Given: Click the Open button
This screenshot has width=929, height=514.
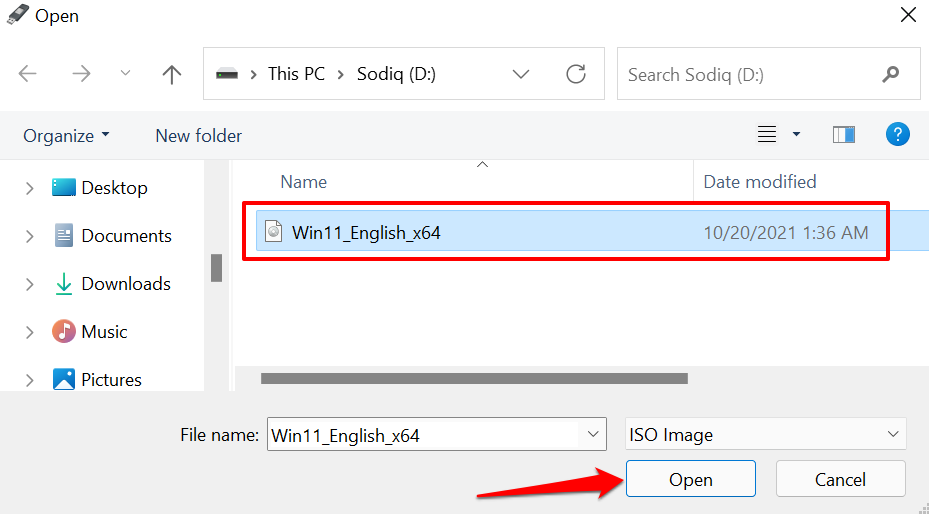Looking at the screenshot, I should click(690, 480).
